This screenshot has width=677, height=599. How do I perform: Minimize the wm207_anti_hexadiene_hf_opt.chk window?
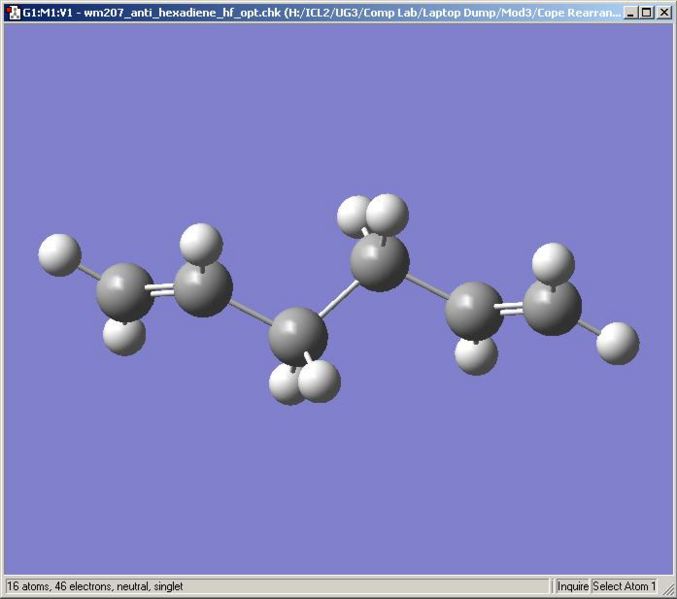631,13
